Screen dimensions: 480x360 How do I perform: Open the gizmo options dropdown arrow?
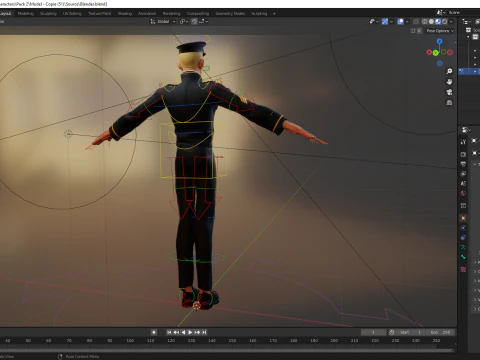click(392, 21)
